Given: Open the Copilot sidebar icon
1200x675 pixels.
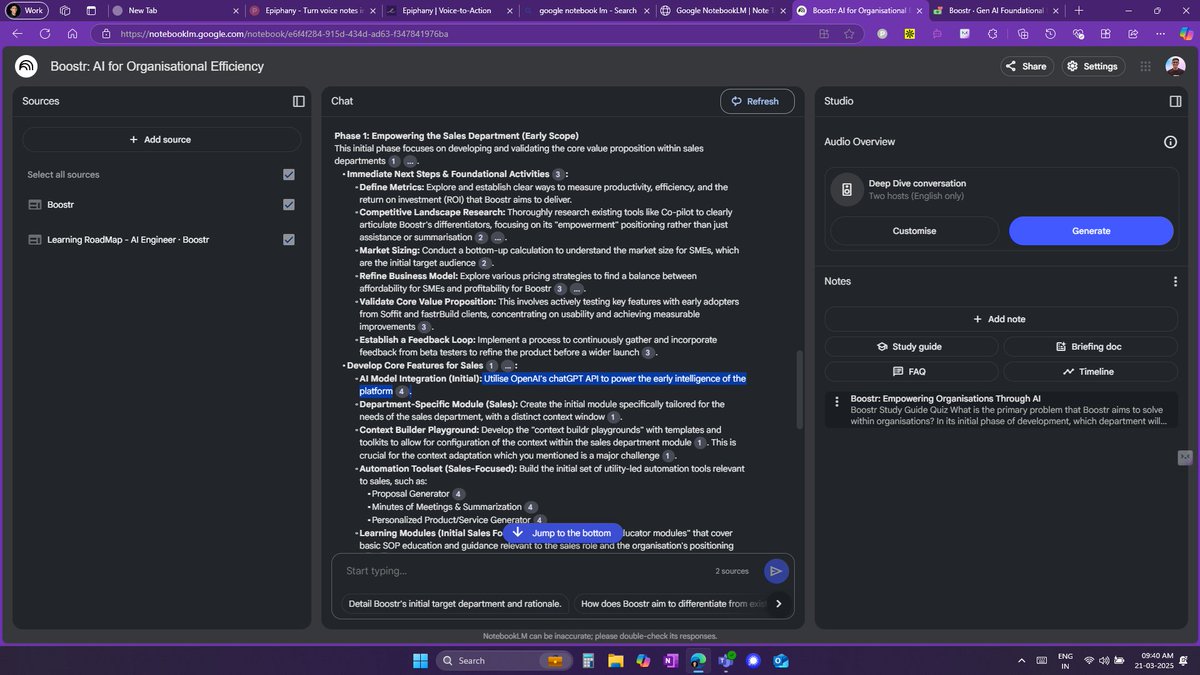Looking at the screenshot, I should point(1185,33).
